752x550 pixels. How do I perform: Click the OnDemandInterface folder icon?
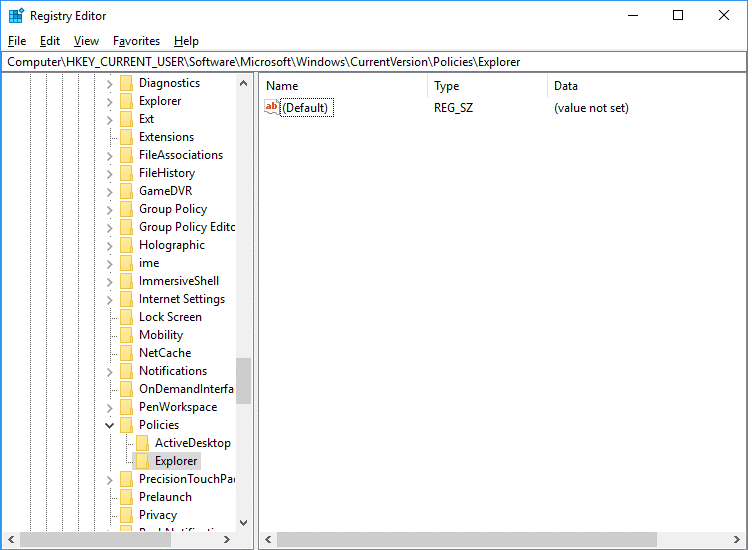click(x=127, y=389)
